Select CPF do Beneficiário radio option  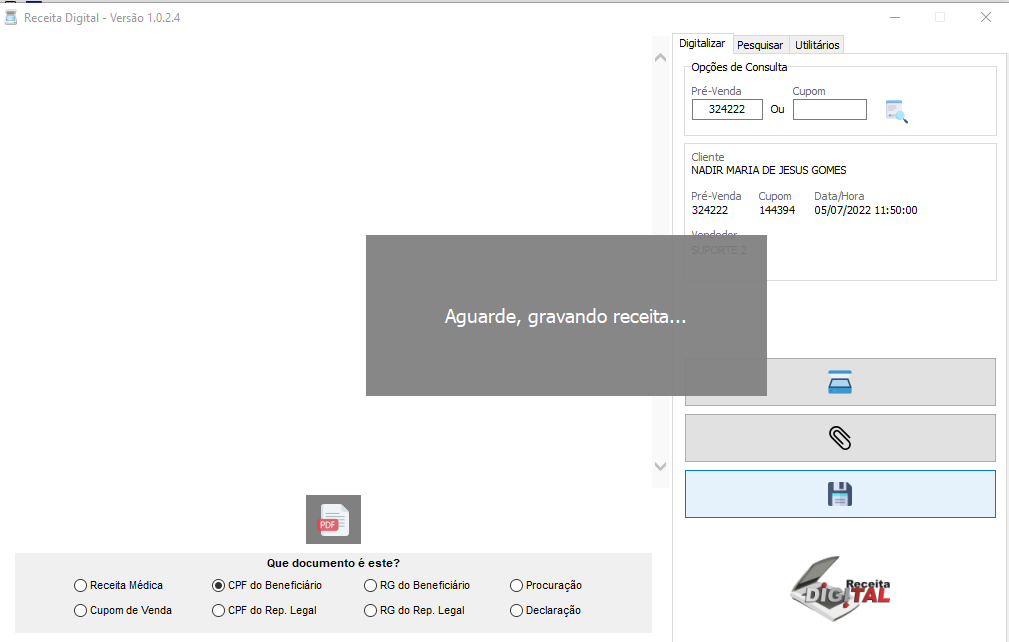(219, 585)
